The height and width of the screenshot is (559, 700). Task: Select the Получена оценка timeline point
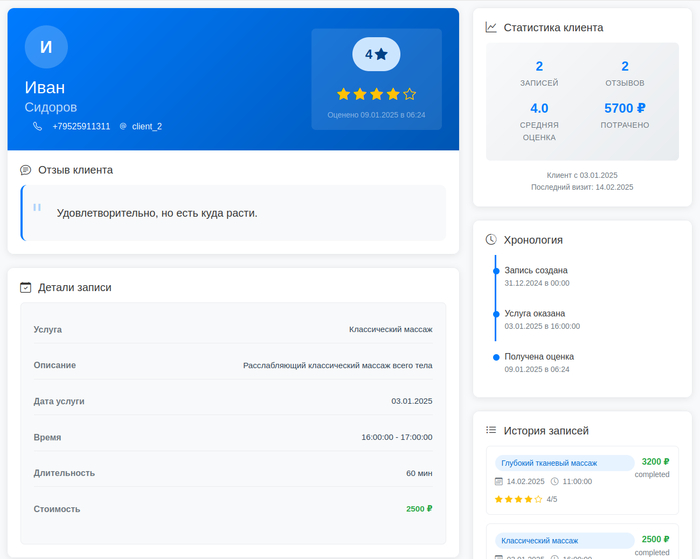click(x=495, y=357)
